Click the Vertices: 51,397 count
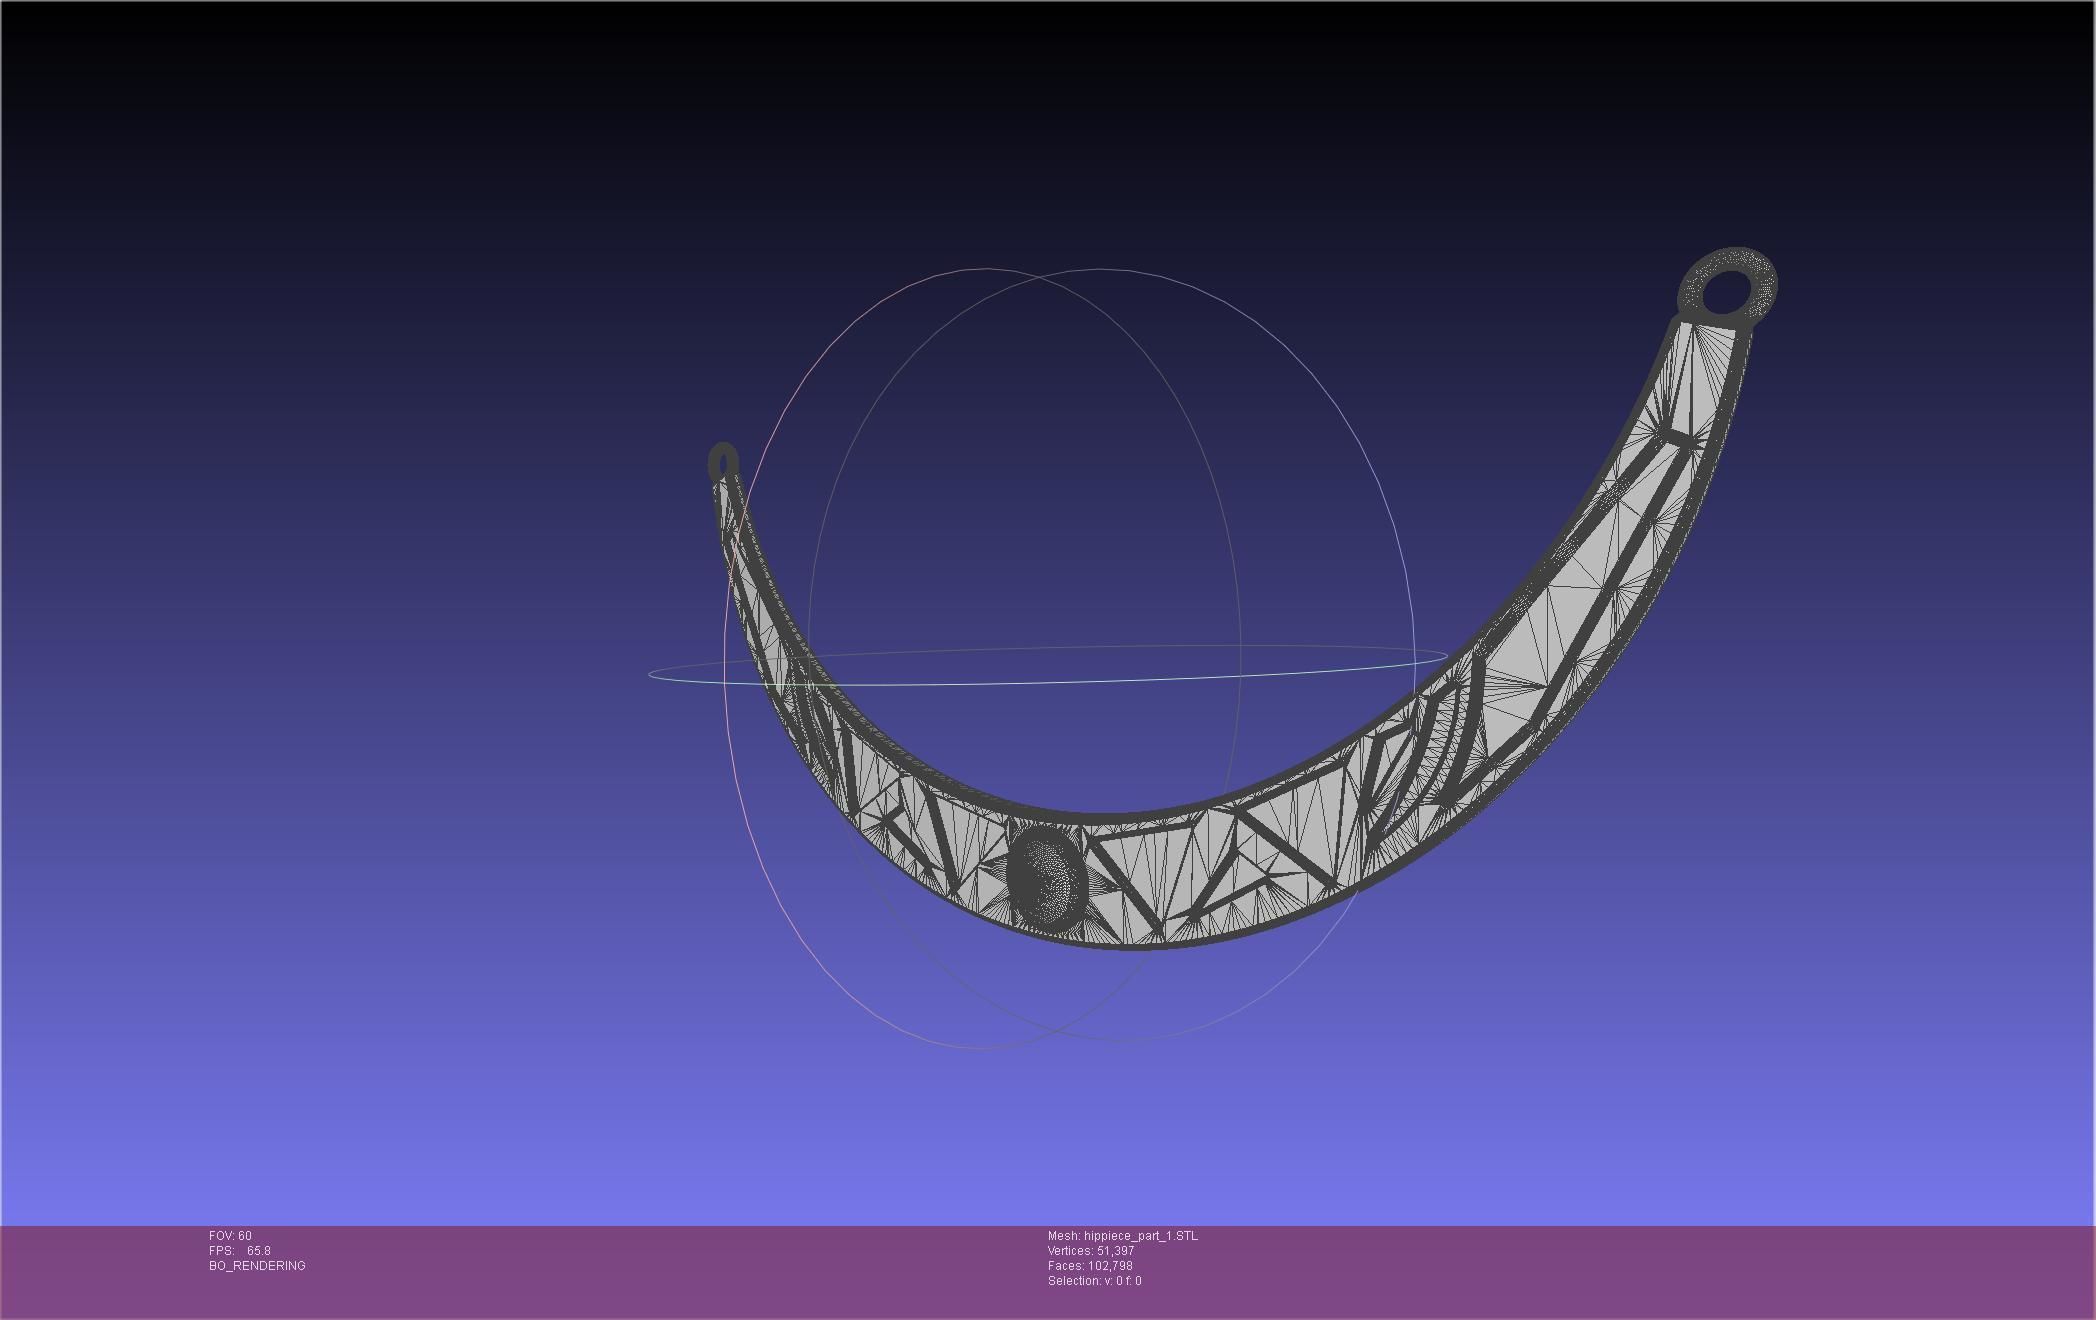 point(1091,1251)
